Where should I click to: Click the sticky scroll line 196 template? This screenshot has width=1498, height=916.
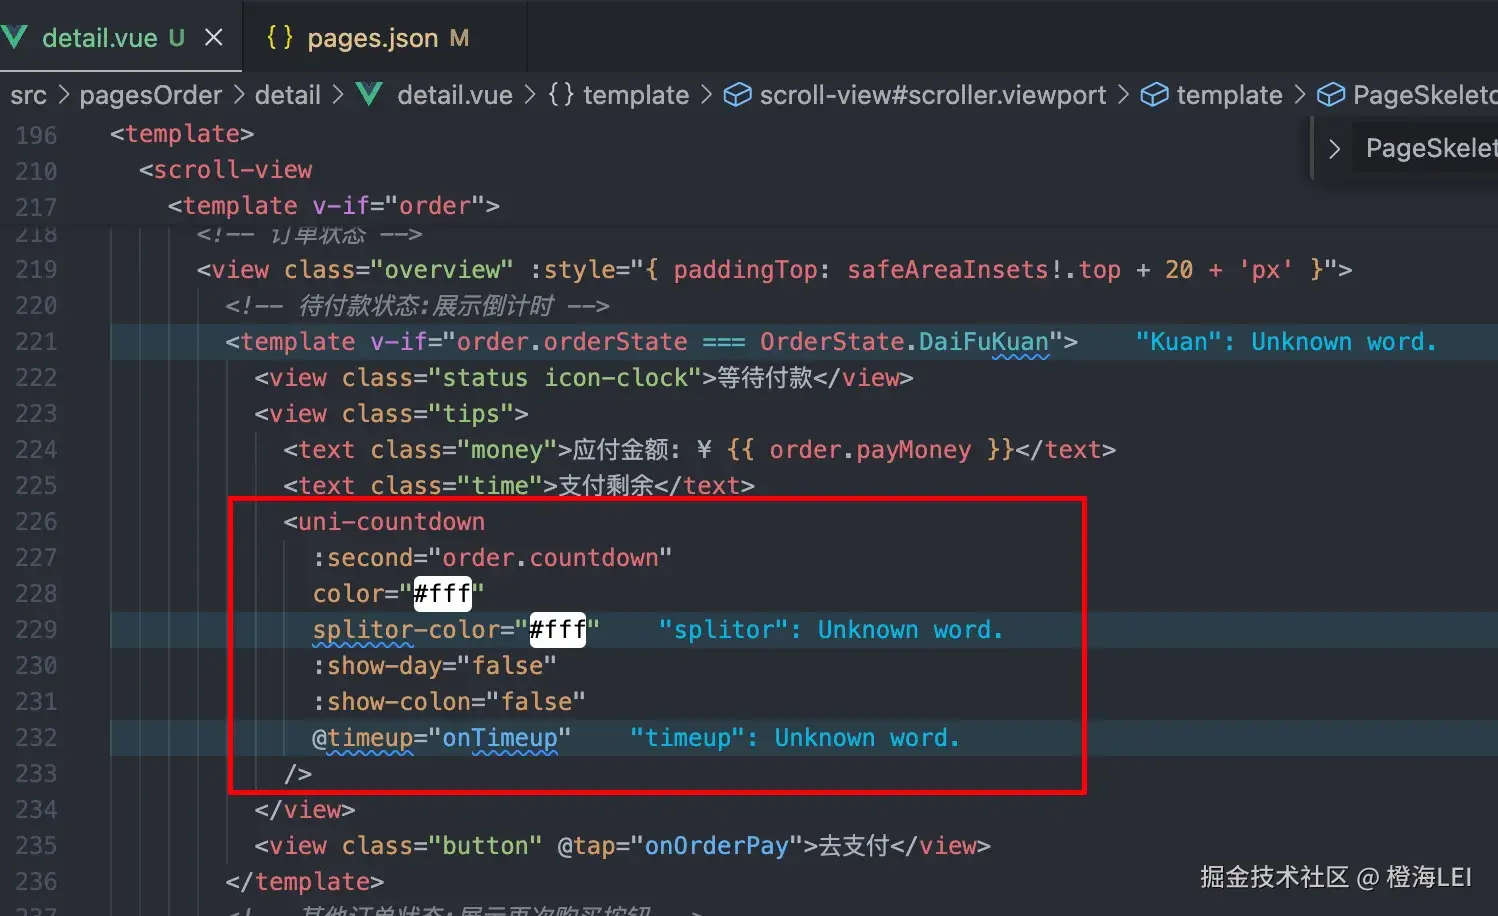coord(182,134)
